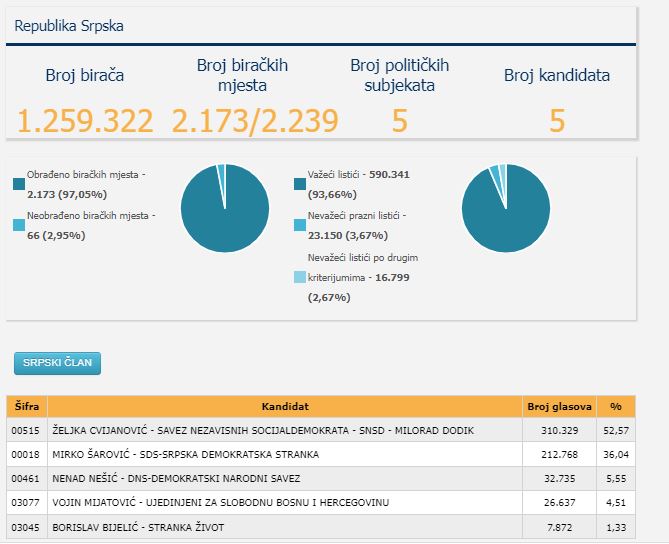Viewport: 669px width, 544px height.
Task: Click the Broj biračkih mjesta label
Action: [242, 75]
